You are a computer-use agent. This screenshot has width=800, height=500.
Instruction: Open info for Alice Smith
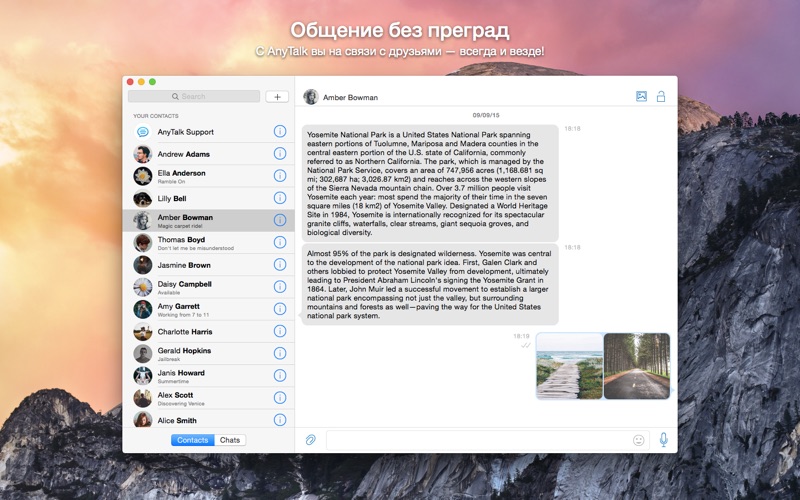click(x=280, y=419)
